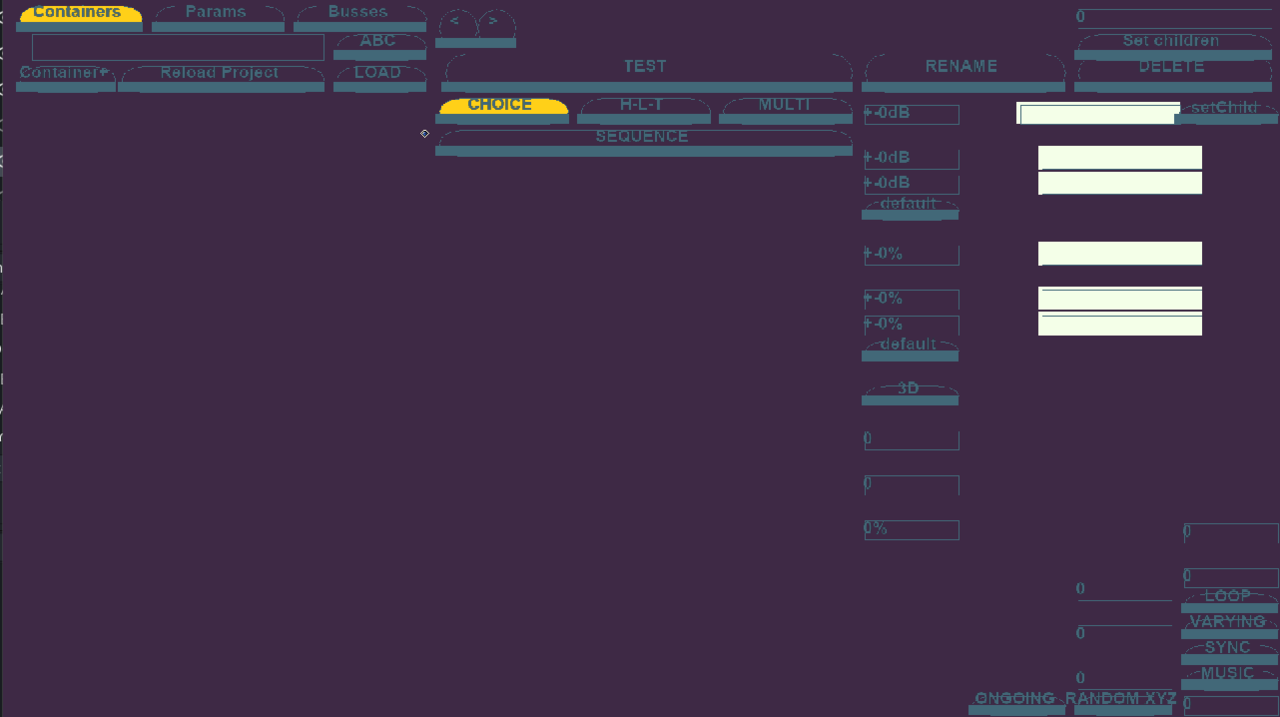Click the ABC sort button
The height and width of the screenshot is (717, 1280).
click(x=379, y=46)
